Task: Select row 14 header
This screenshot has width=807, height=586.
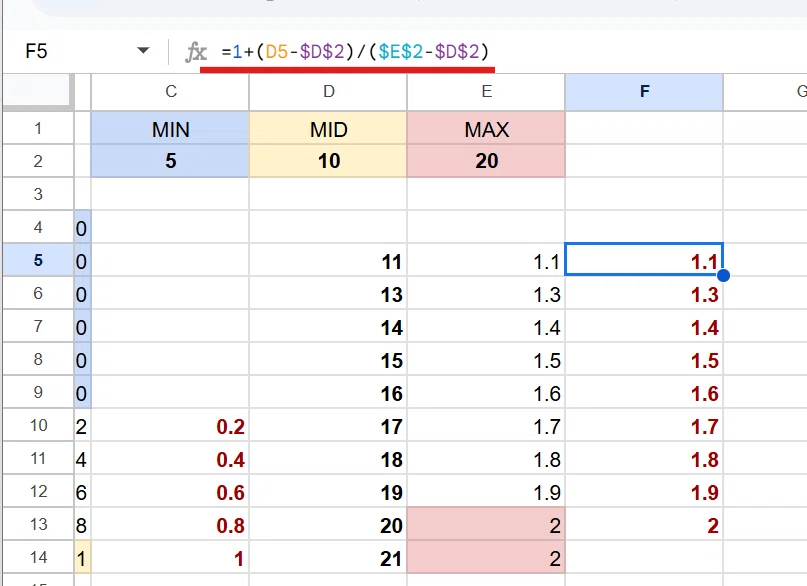Action: [x=38, y=557]
